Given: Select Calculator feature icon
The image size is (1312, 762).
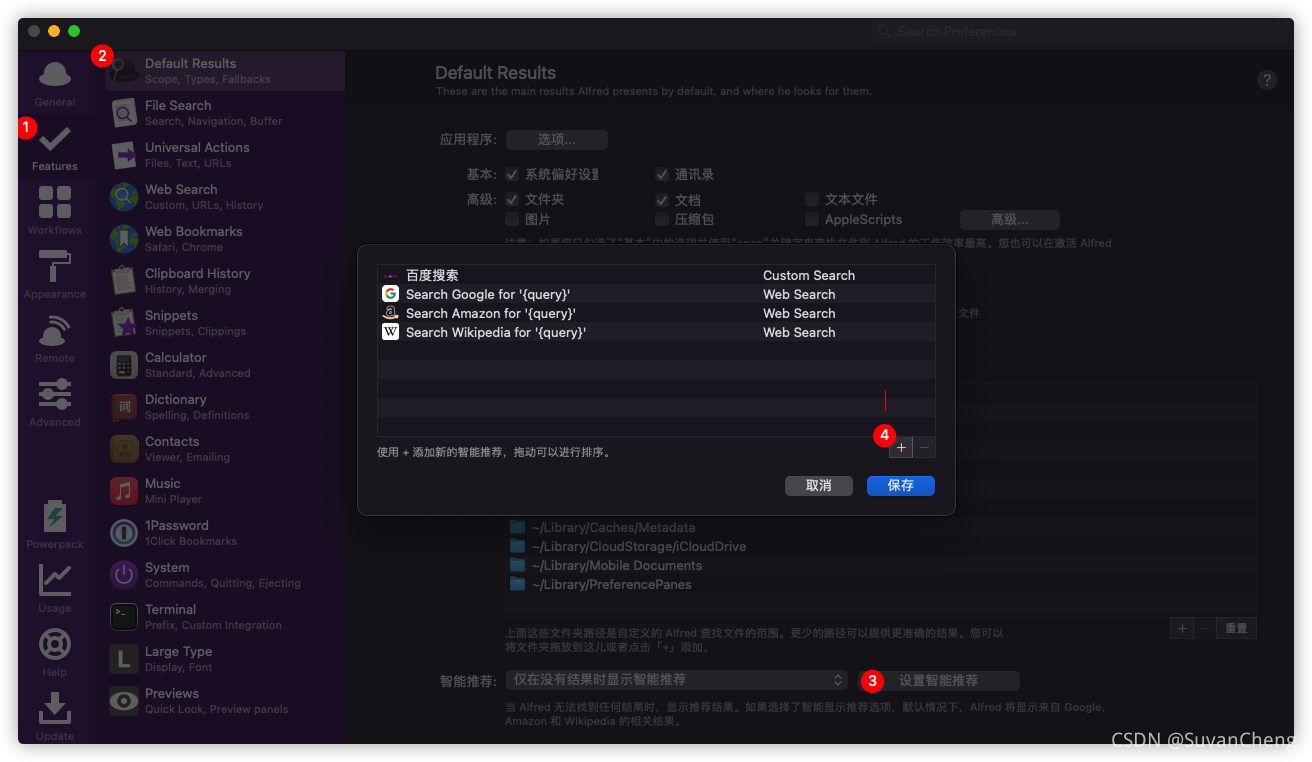Looking at the screenshot, I should point(124,365).
